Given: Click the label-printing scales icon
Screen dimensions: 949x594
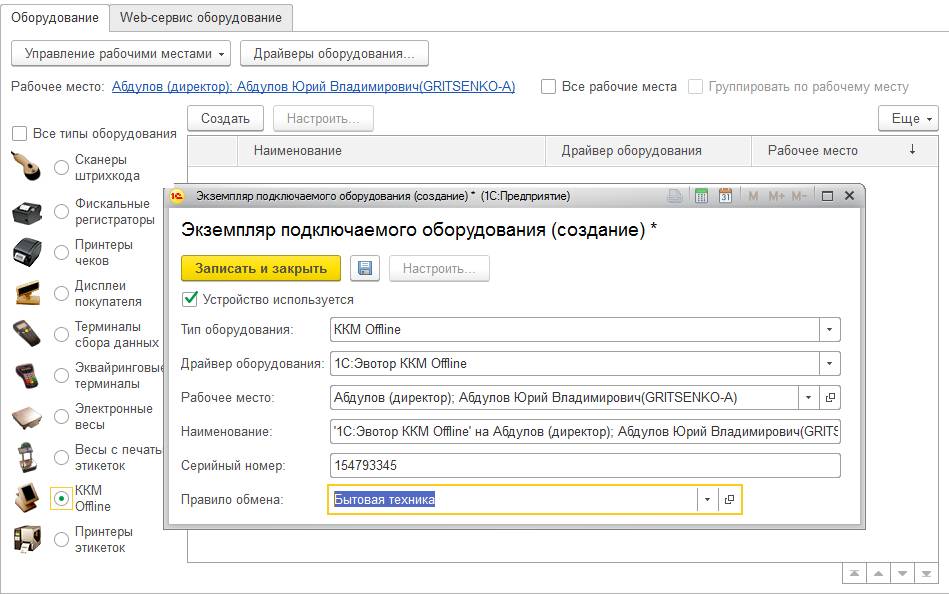Looking at the screenshot, I should 27,457.
